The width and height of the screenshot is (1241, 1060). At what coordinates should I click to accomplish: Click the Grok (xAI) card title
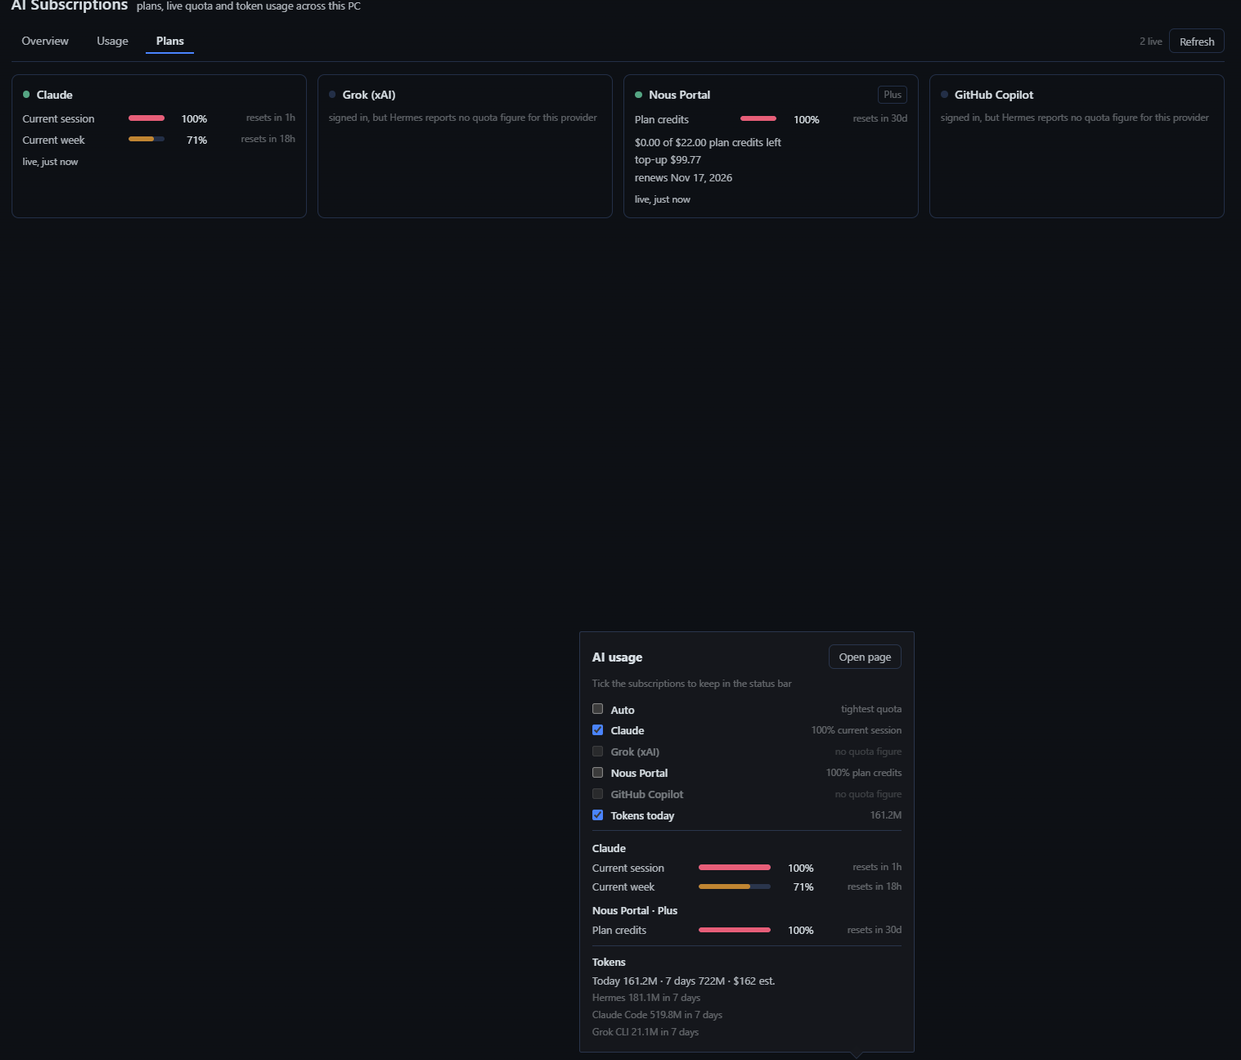click(x=369, y=95)
